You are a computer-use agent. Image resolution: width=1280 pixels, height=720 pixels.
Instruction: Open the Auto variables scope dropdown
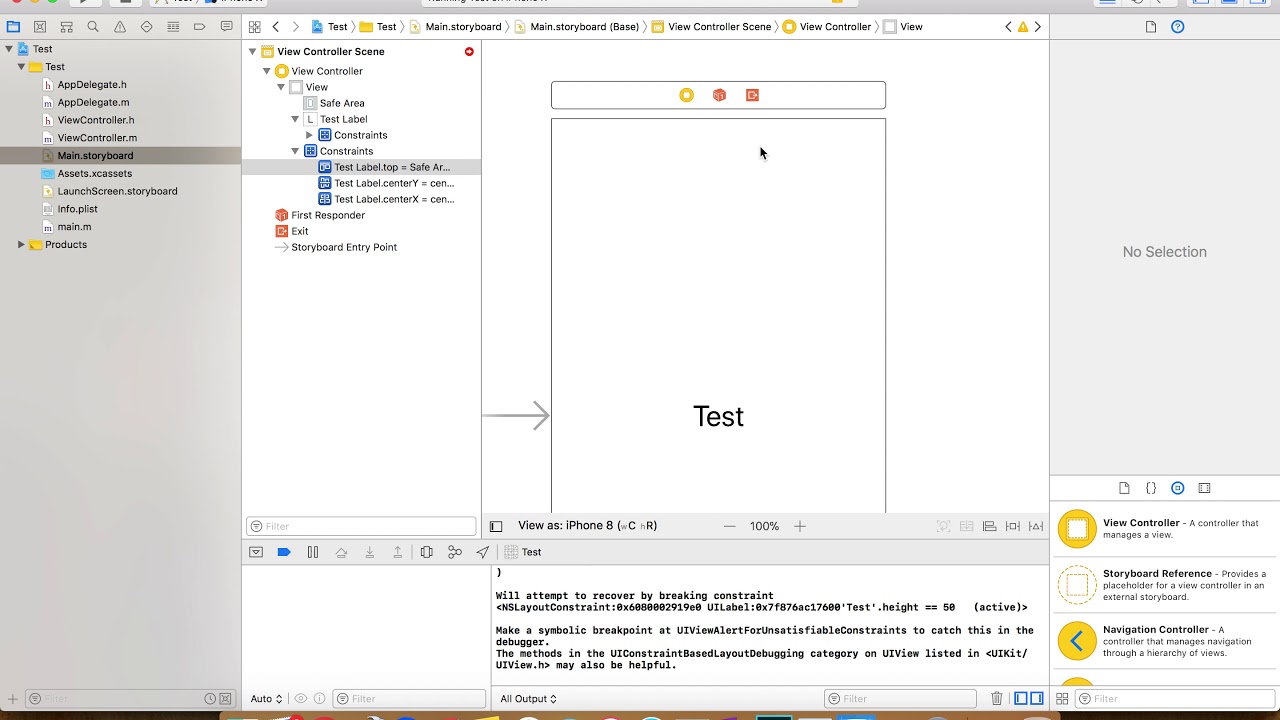[267, 699]
